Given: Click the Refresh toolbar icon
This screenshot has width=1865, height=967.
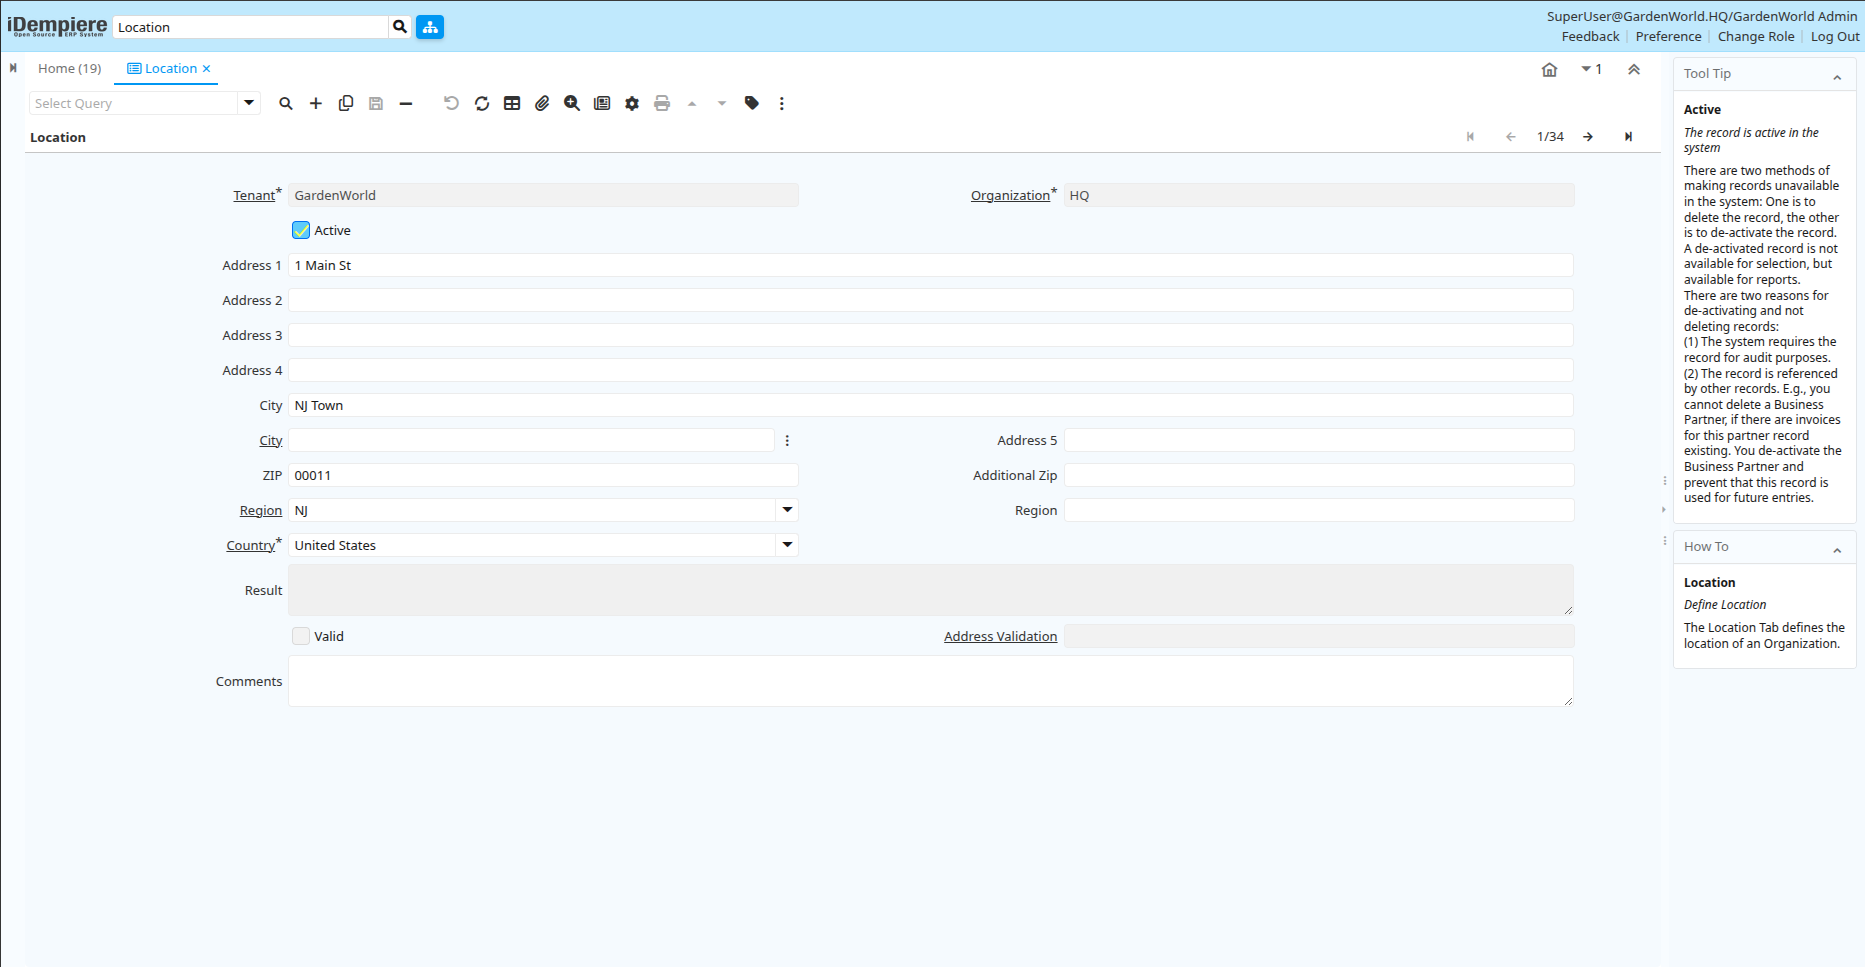Looking at the screenshot, I should coord(482,103).
